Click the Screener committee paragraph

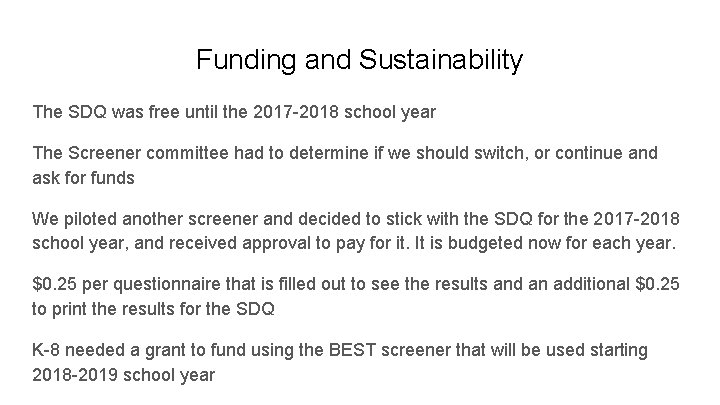point(345,165)
